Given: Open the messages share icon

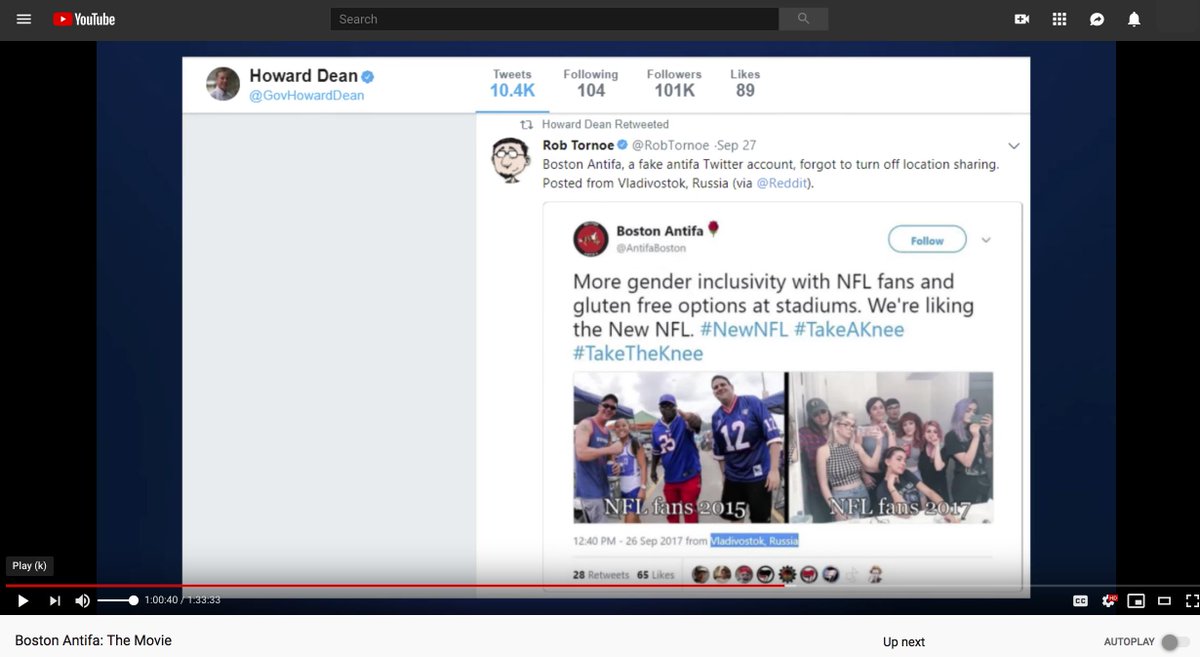Looking at the screenshot, I should (1097, 19).
